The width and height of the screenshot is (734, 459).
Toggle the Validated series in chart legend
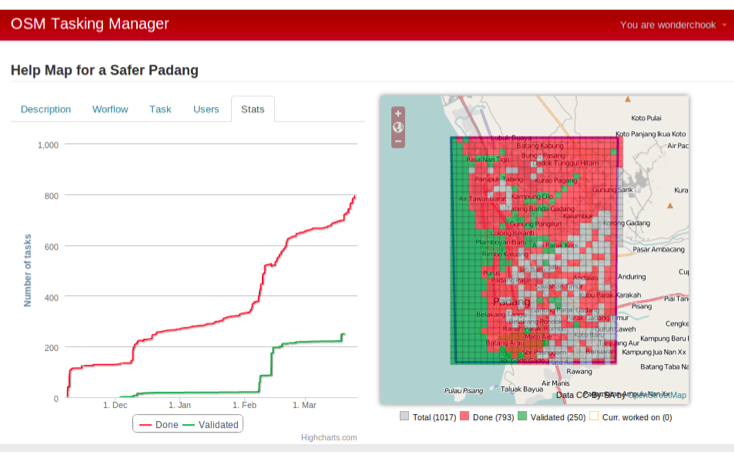tap(210, 424)
